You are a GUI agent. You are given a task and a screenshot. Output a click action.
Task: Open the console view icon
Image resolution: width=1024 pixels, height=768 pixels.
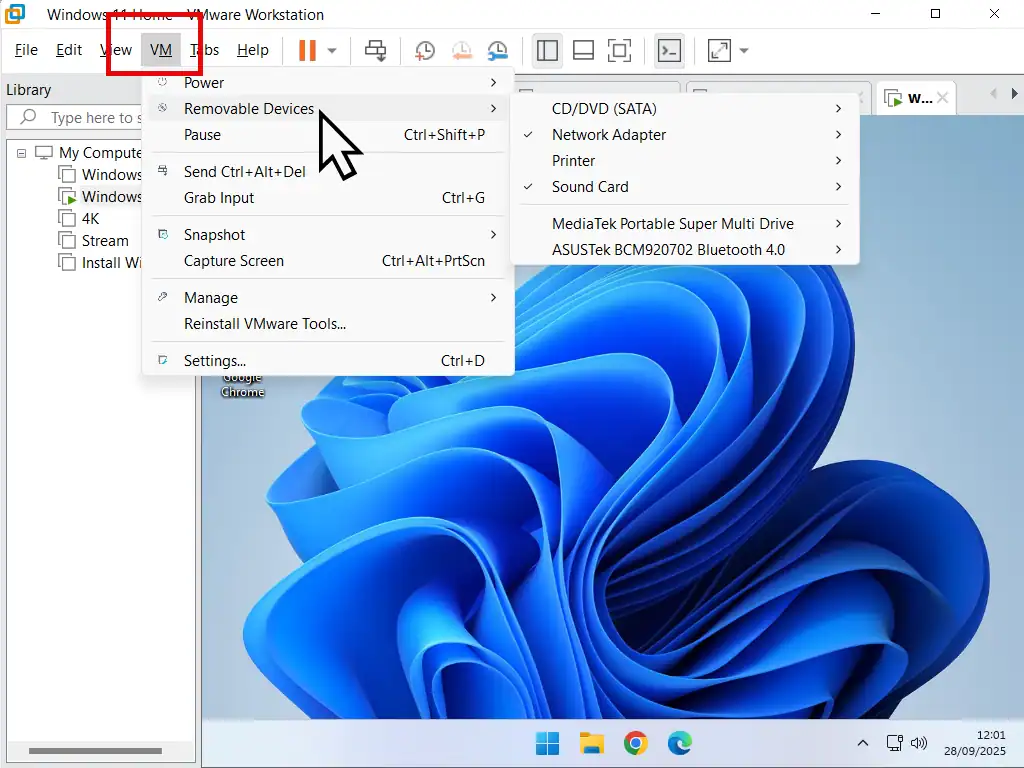point(669,50)
